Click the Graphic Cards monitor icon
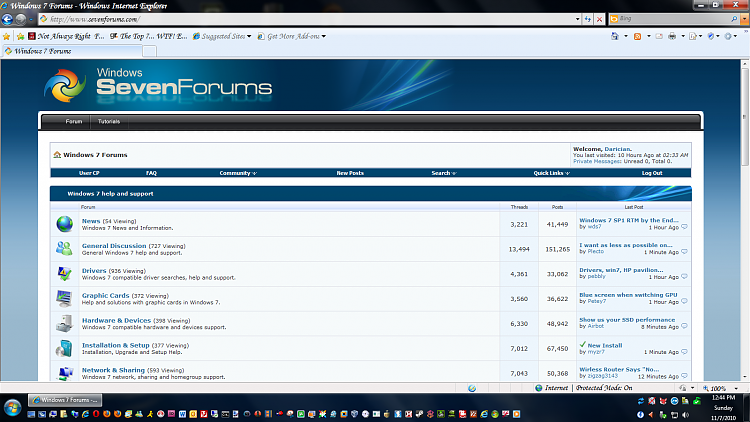750x422 pixels. pyautogui.click(x=64, y=298)
